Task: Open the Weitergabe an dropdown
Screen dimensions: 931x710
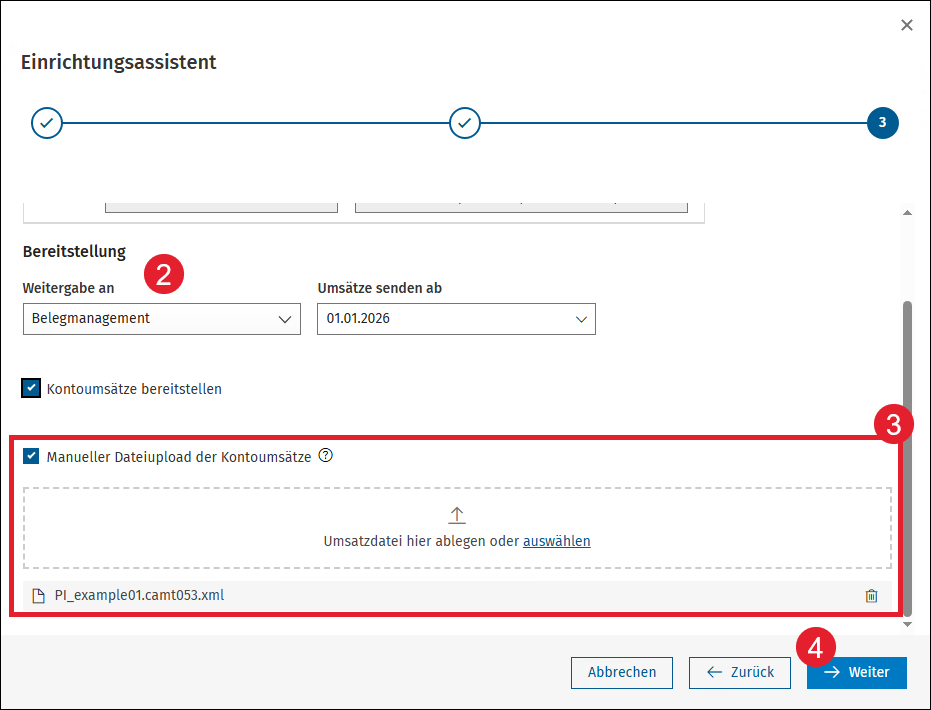Action: [x=162, y=319]
